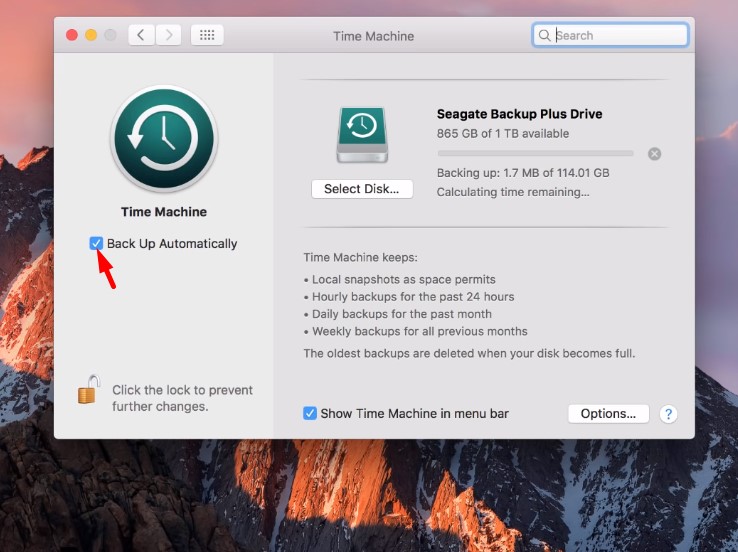738x552 pixels.
Task: Click the magnifying glass in search box
Action: [x=545, y=35]
